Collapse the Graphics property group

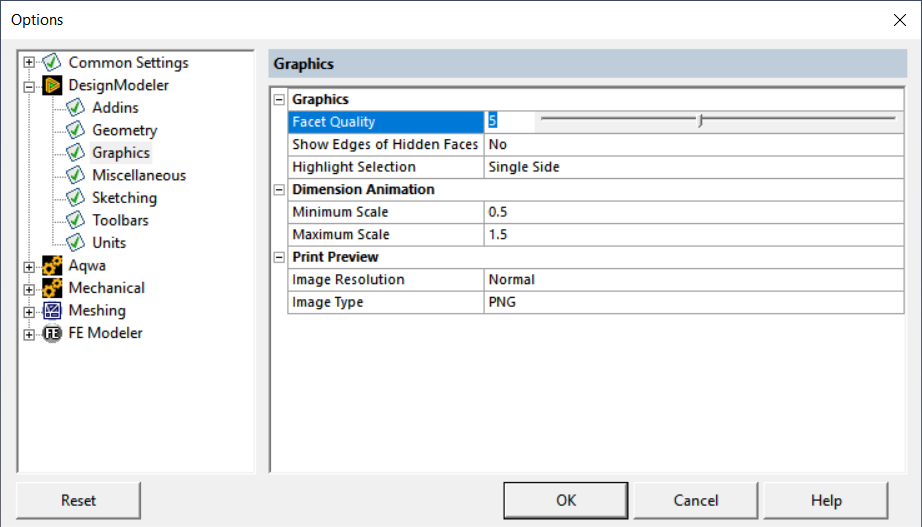click(x=279, y=99)
